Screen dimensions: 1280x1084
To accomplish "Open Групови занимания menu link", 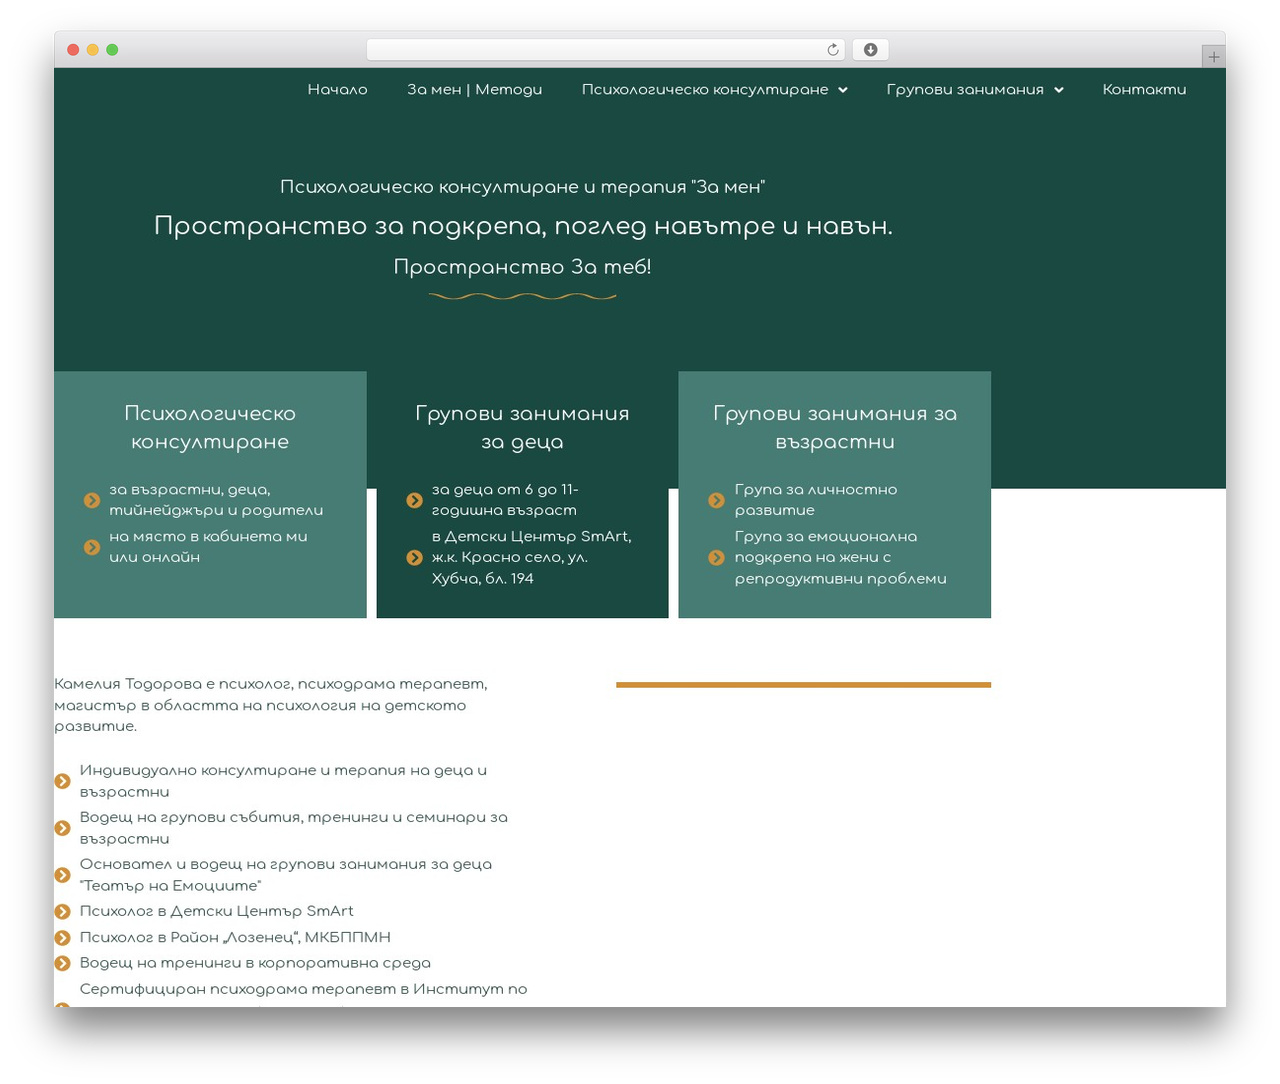I will [965, 89].
